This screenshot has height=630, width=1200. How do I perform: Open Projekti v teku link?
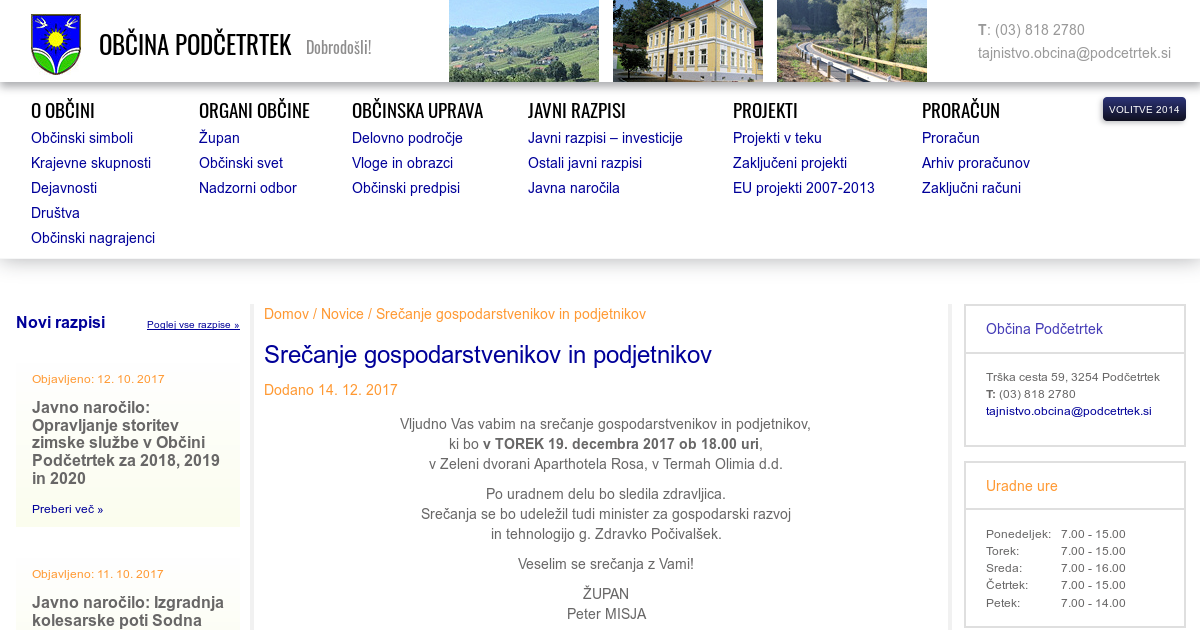coord(777,138)
